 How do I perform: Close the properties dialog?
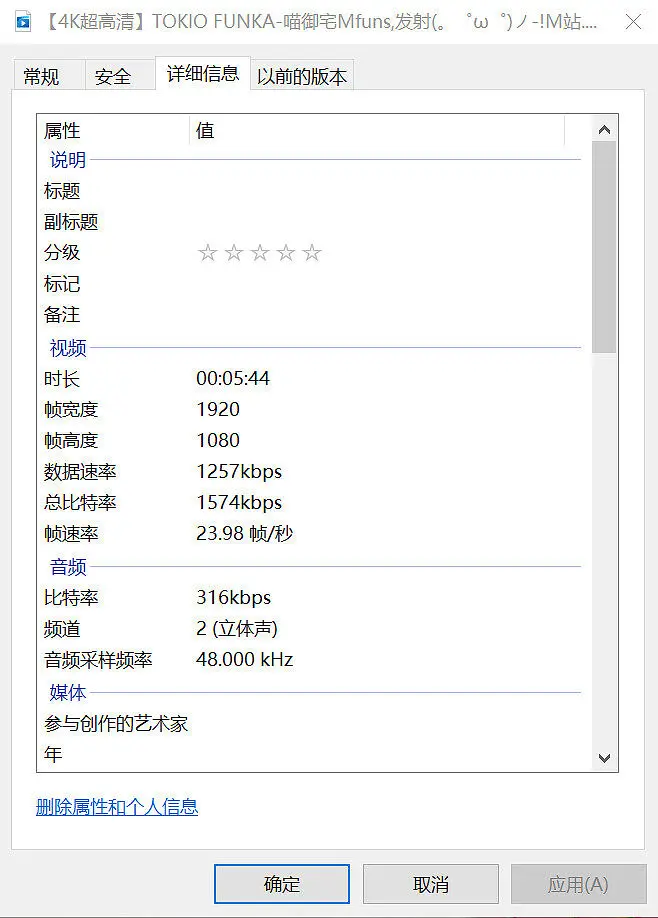pos(633,22)
